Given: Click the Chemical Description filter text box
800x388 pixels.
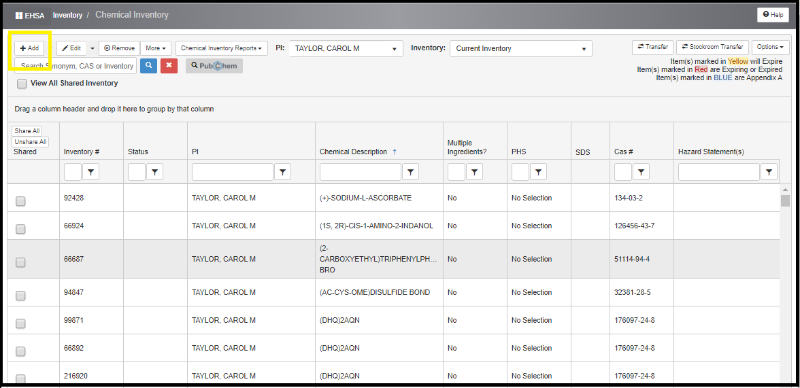Looking at the screenshot, I should 361,173.
